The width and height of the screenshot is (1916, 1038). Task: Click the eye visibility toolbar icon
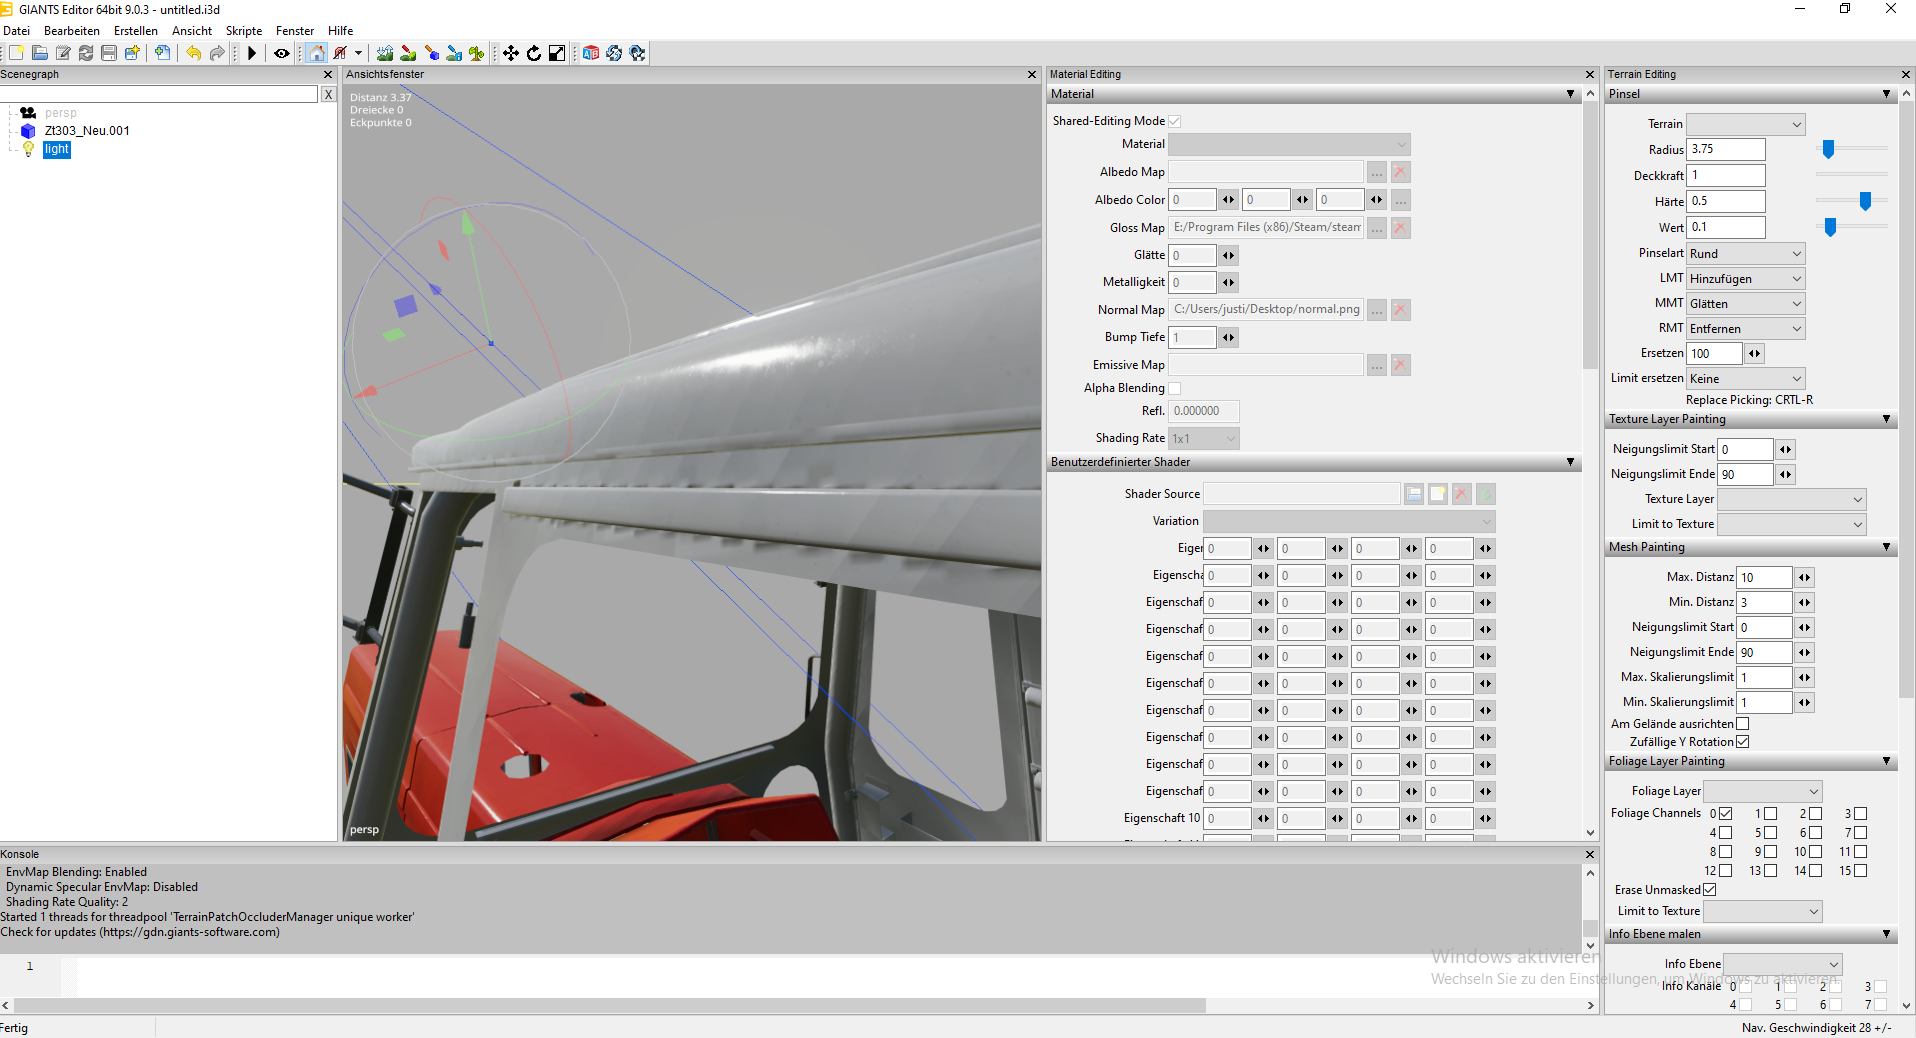point(282,53)
